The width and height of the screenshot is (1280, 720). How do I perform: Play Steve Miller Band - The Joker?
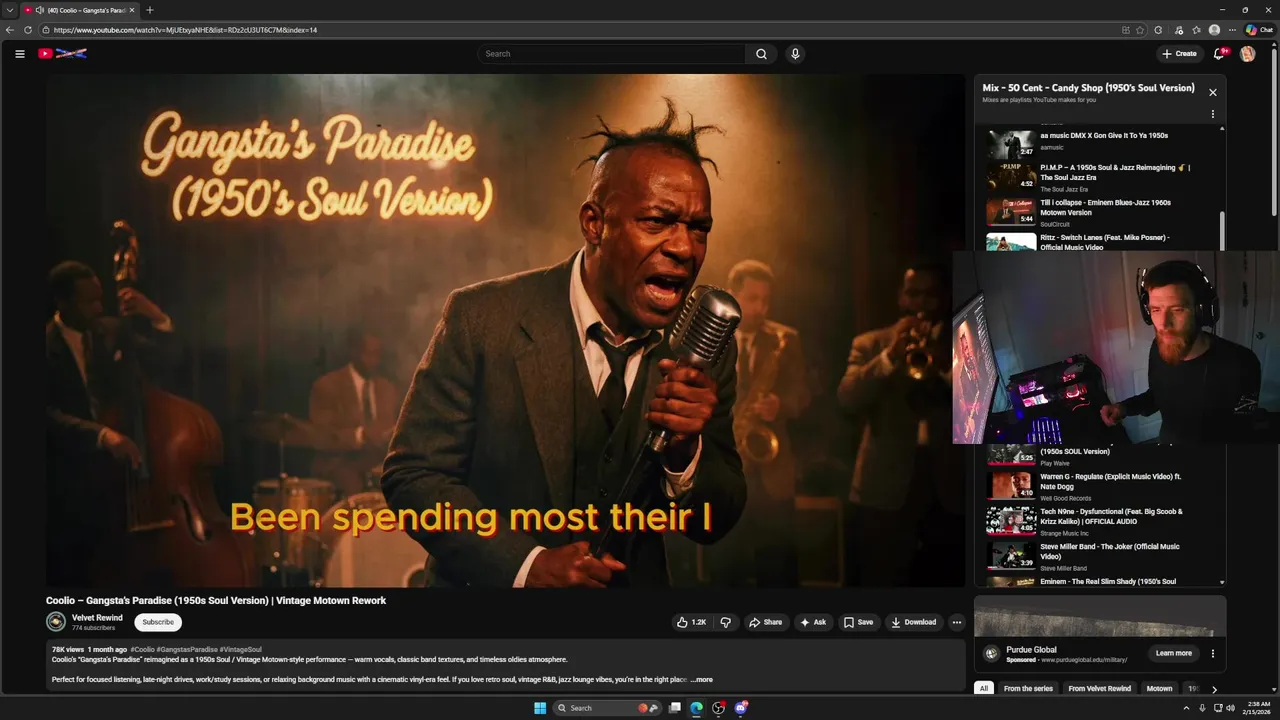pyautogui.click(x=1104, y=556)
